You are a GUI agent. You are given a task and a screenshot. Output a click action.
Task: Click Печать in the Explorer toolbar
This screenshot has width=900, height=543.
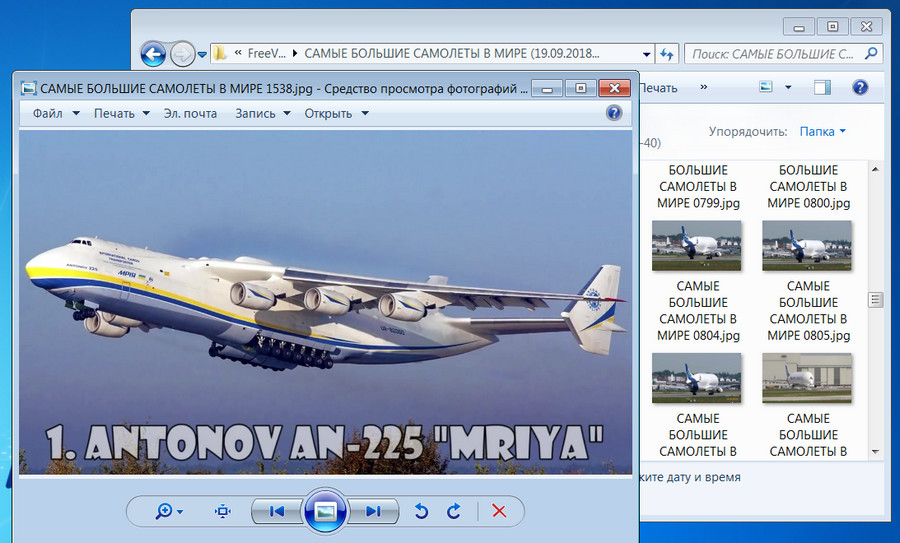pos(658,88)
